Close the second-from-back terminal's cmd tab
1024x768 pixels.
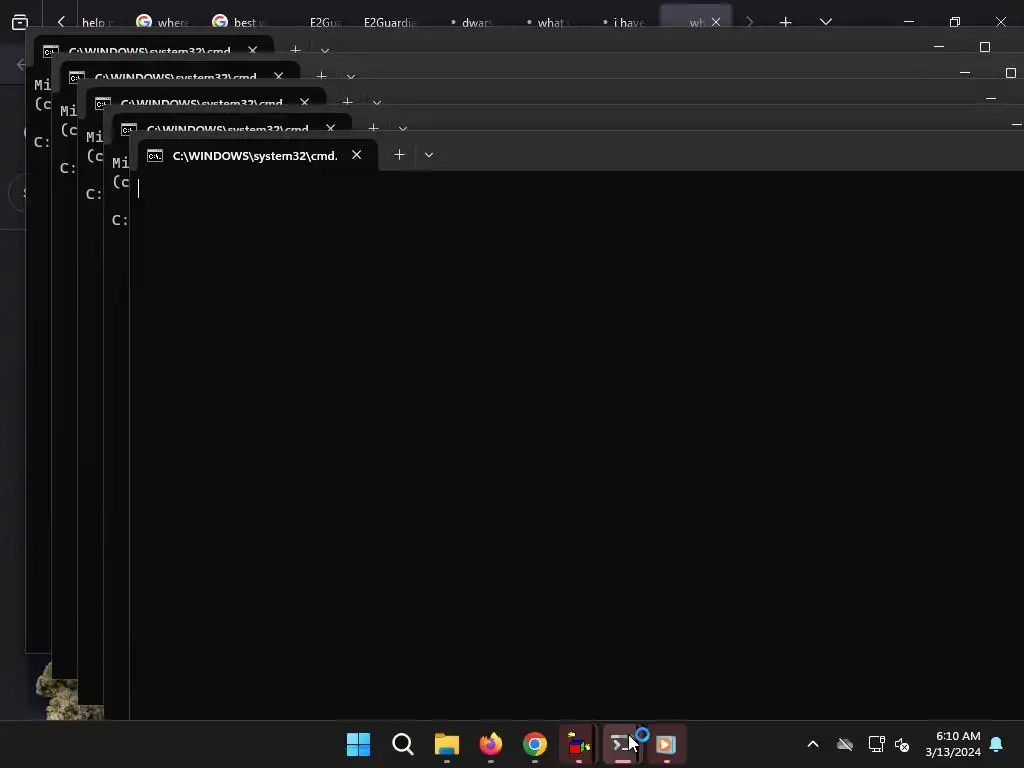click(278, 76)
